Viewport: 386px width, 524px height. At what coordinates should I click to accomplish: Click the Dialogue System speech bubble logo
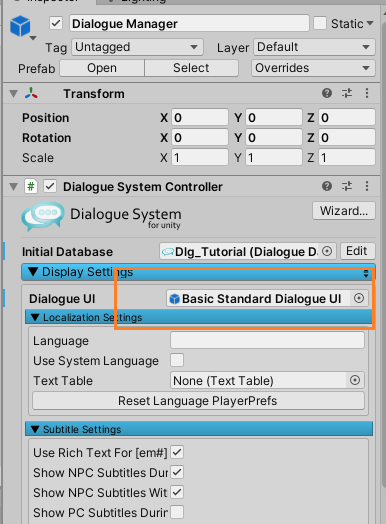tap(43, 216)
